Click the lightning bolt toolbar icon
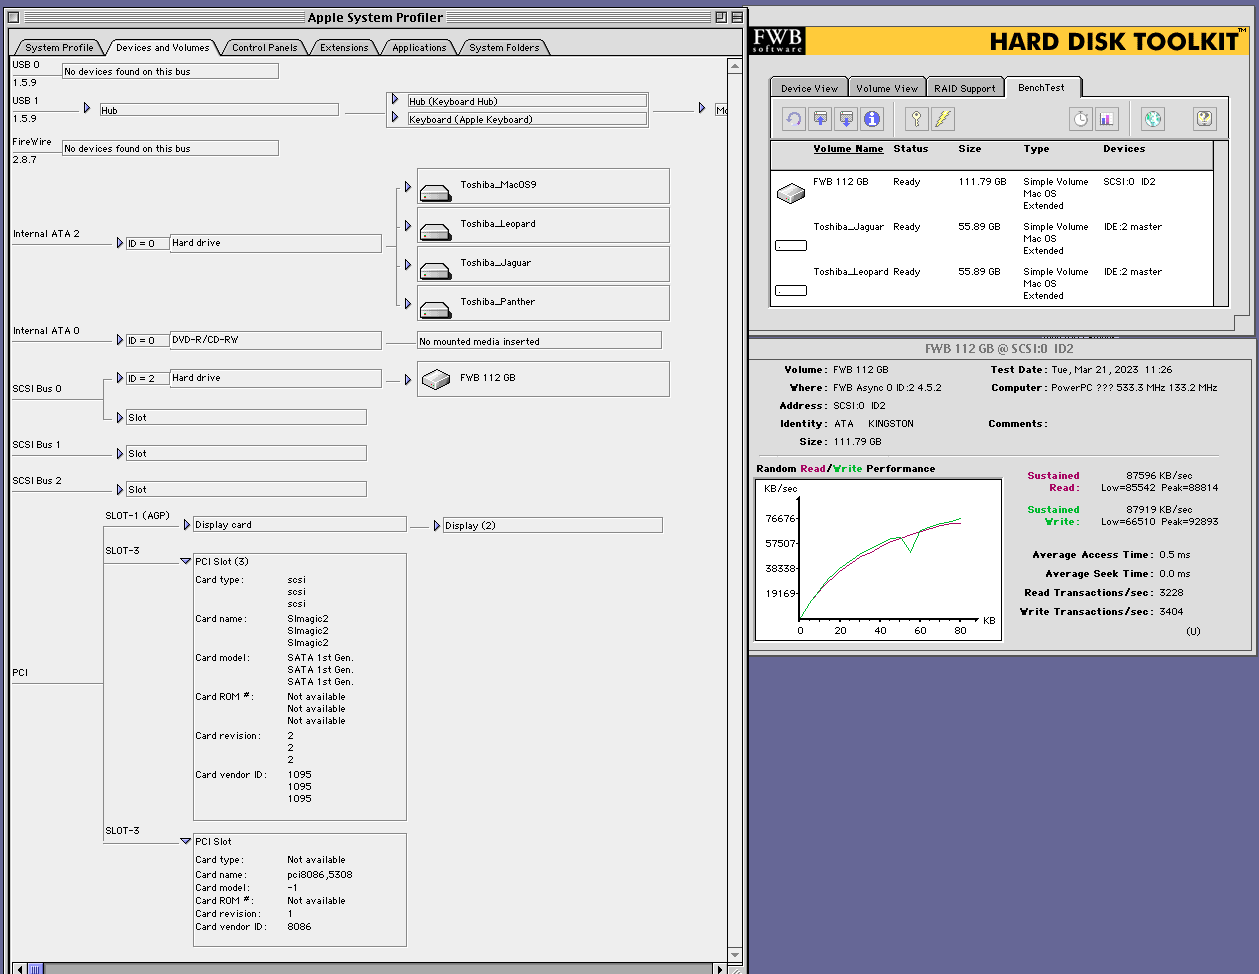1259x974 pixels. click(x=943, y=119)
